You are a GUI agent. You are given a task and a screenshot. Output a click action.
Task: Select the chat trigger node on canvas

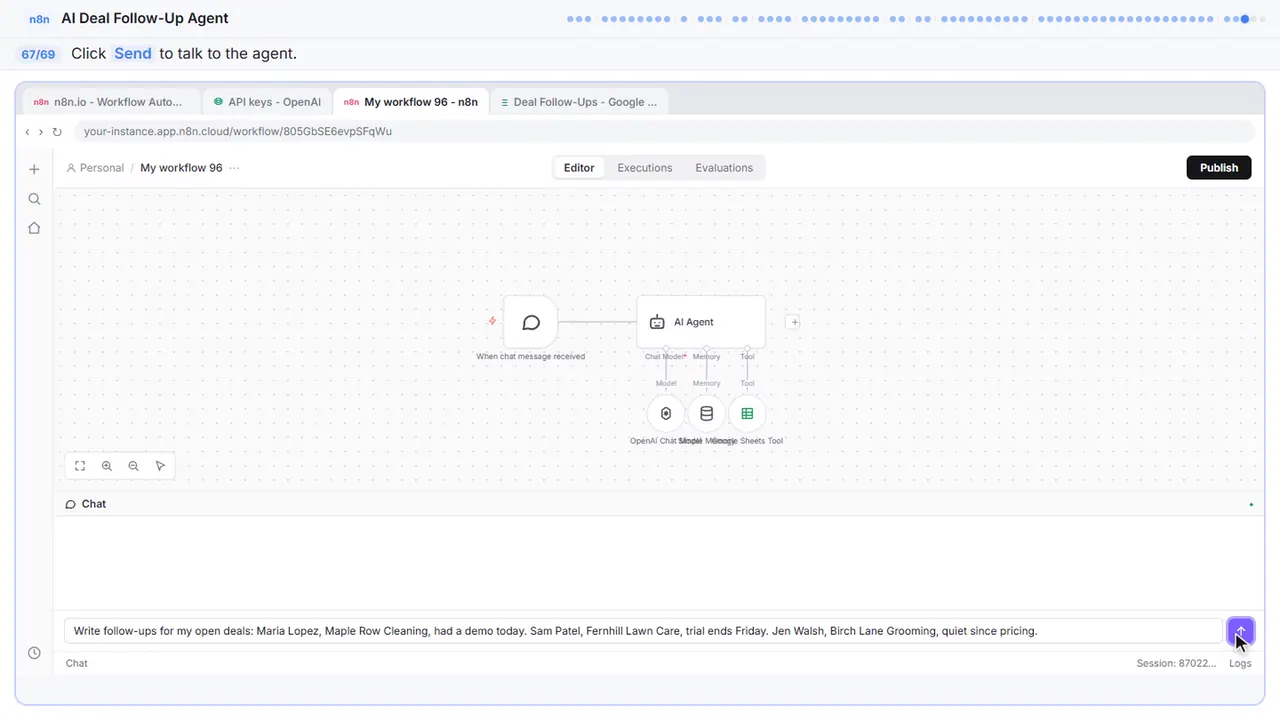(x=531, y=322)
